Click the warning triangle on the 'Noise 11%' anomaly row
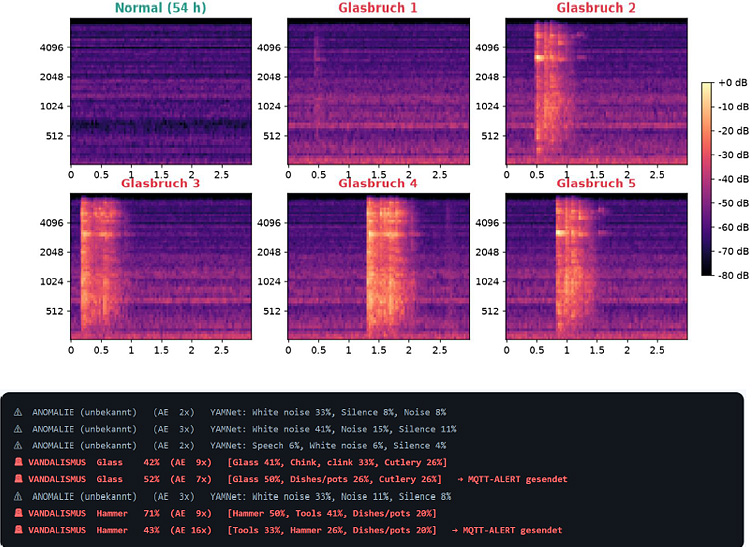The height and width of the screenshot is (547, 752). tap(18, 497)
